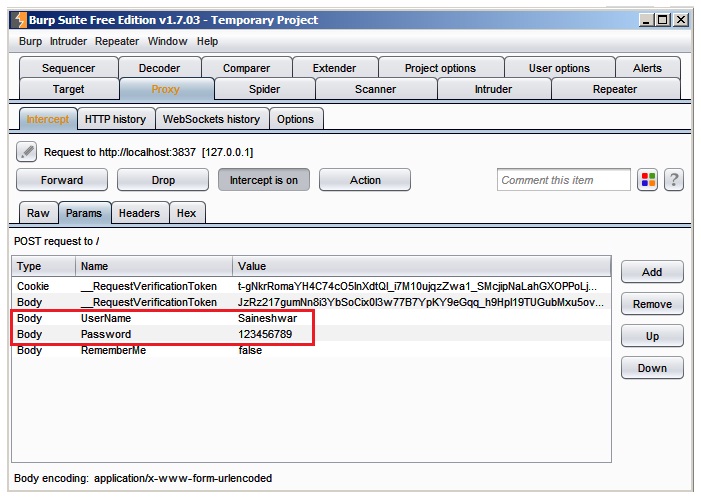
Task: Click the pencil edit icon beside request URL
Action: (26, 152)
